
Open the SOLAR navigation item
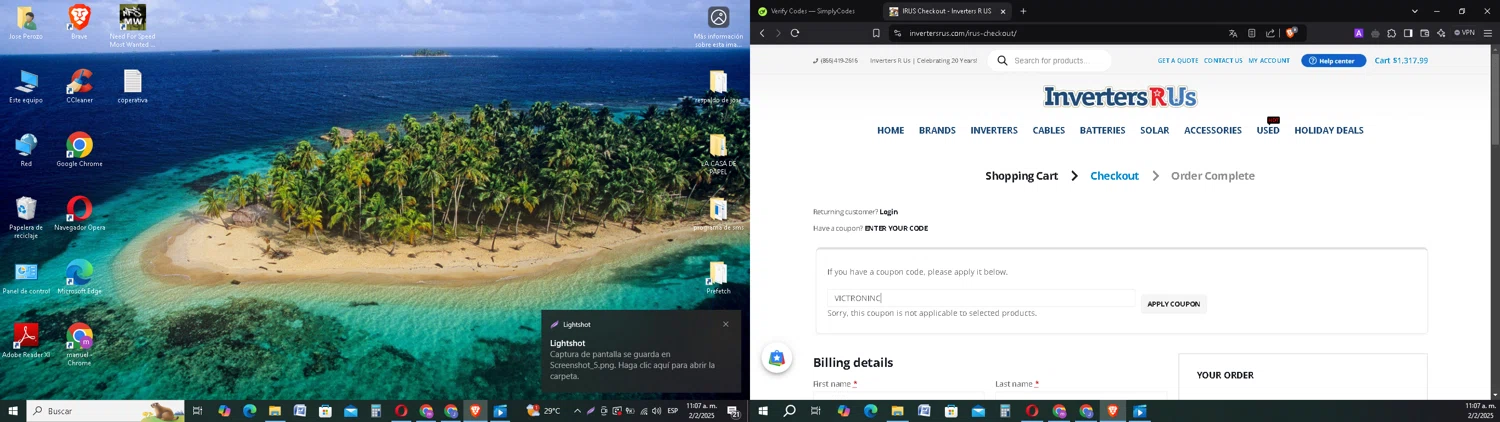[x=1154, y=130]
